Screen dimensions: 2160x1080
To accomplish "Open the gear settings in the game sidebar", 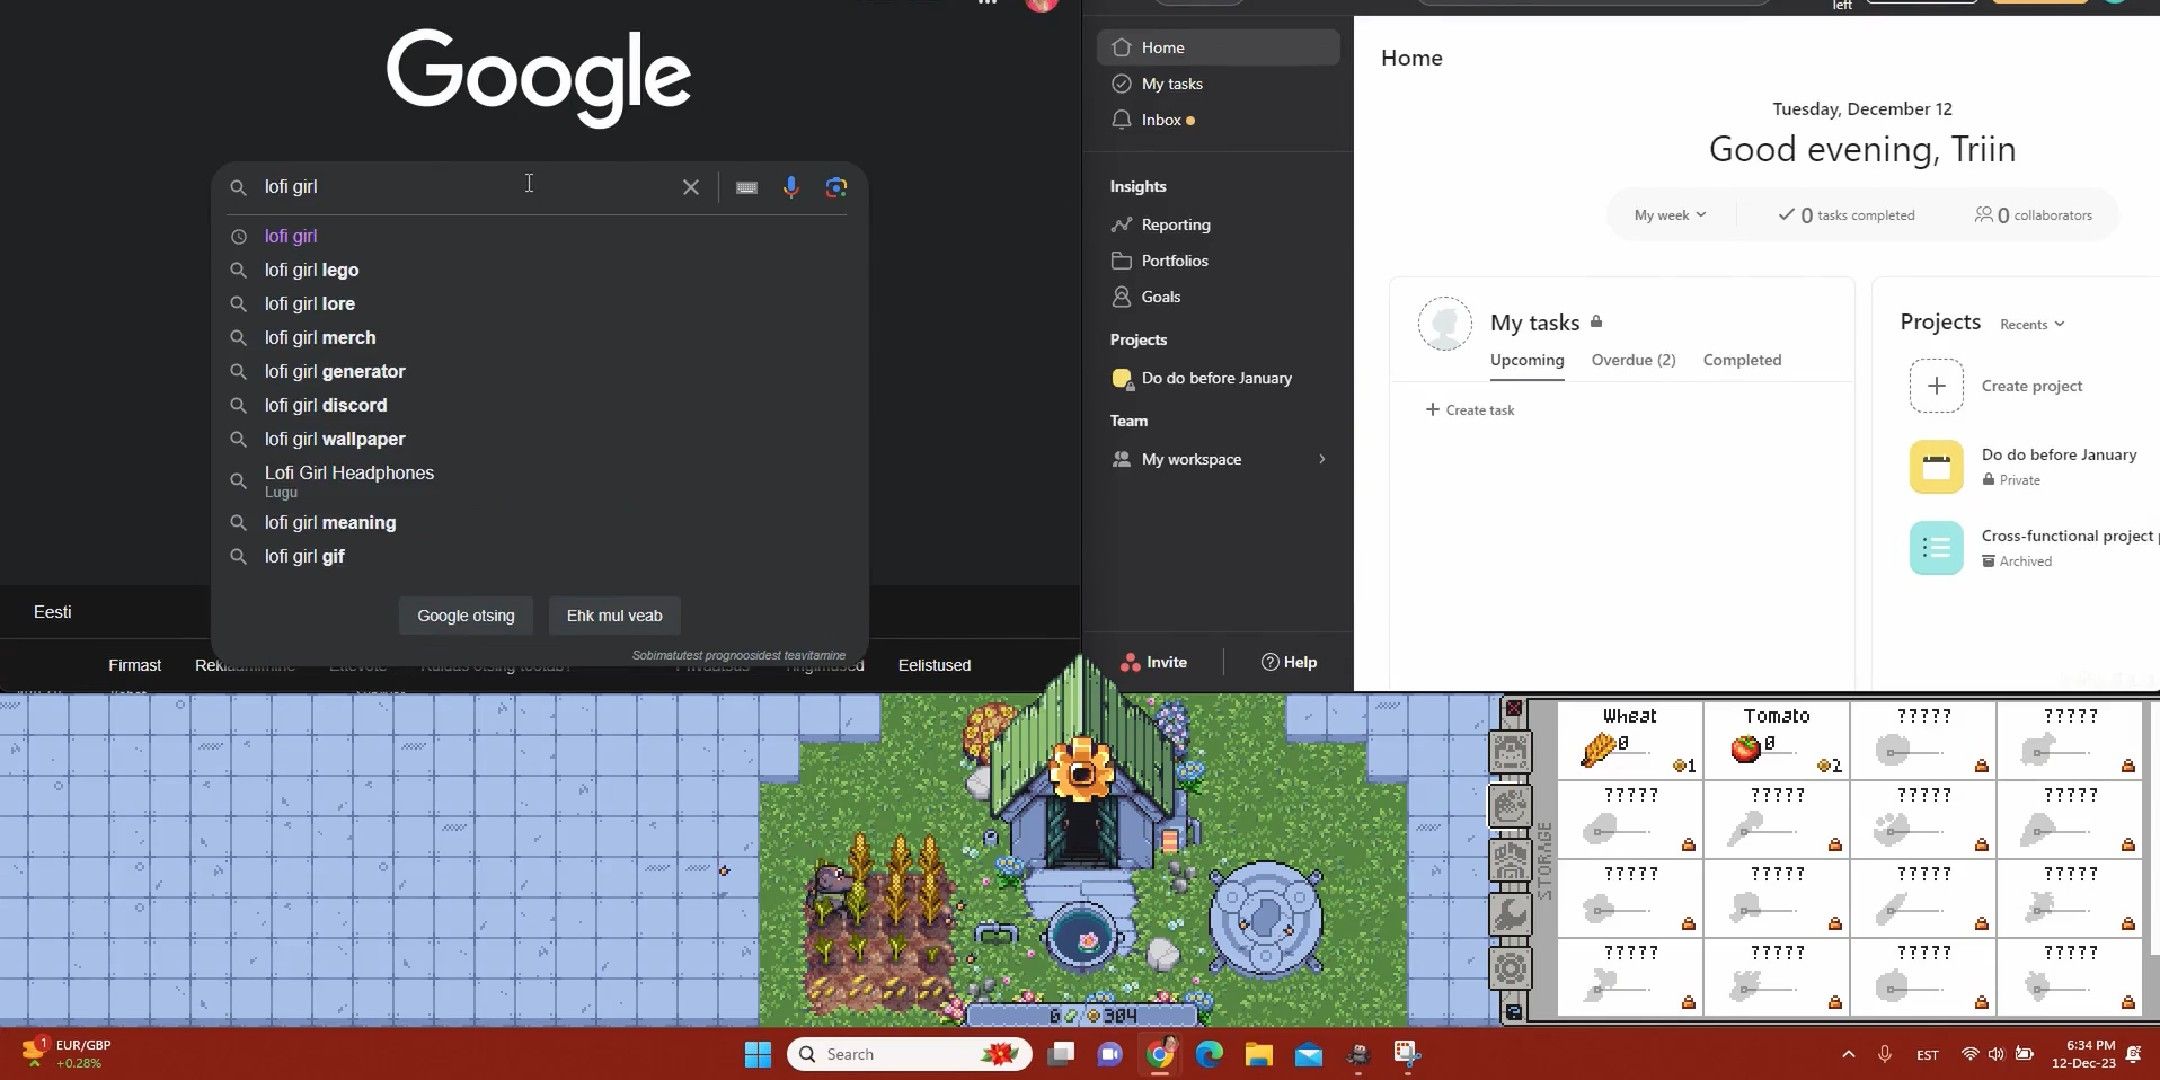I will (1510, 968).
